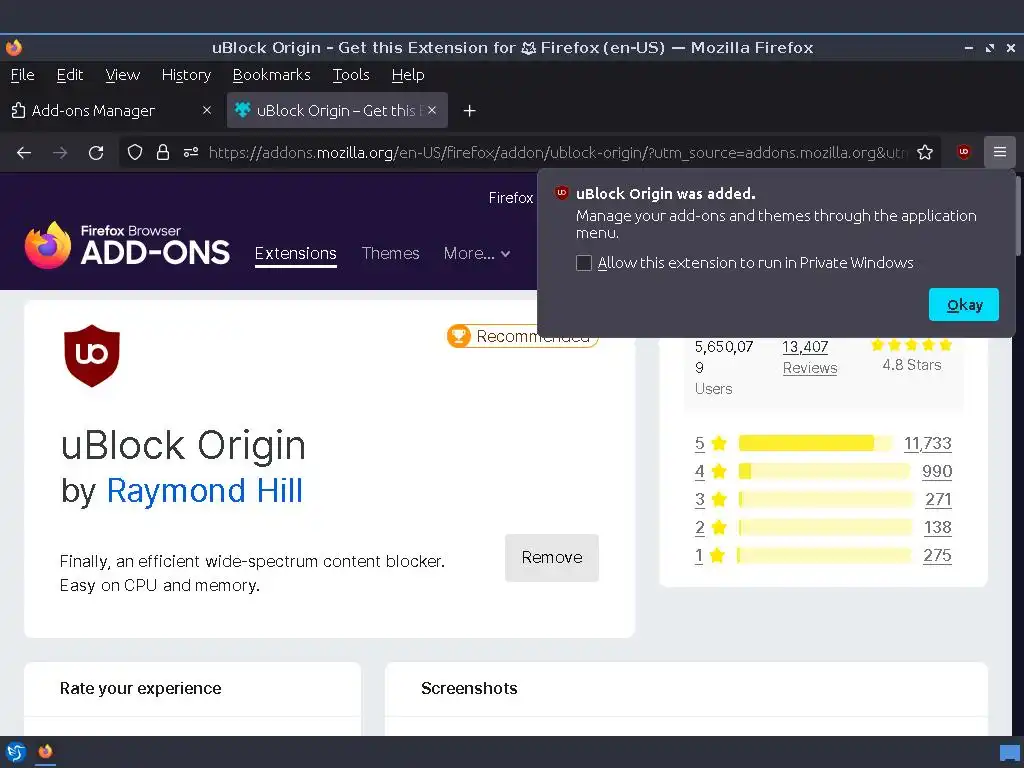Screen dimensions: 1024x768
Task: Click the 4.8 Stars rating text
Action: coord(912,365)
